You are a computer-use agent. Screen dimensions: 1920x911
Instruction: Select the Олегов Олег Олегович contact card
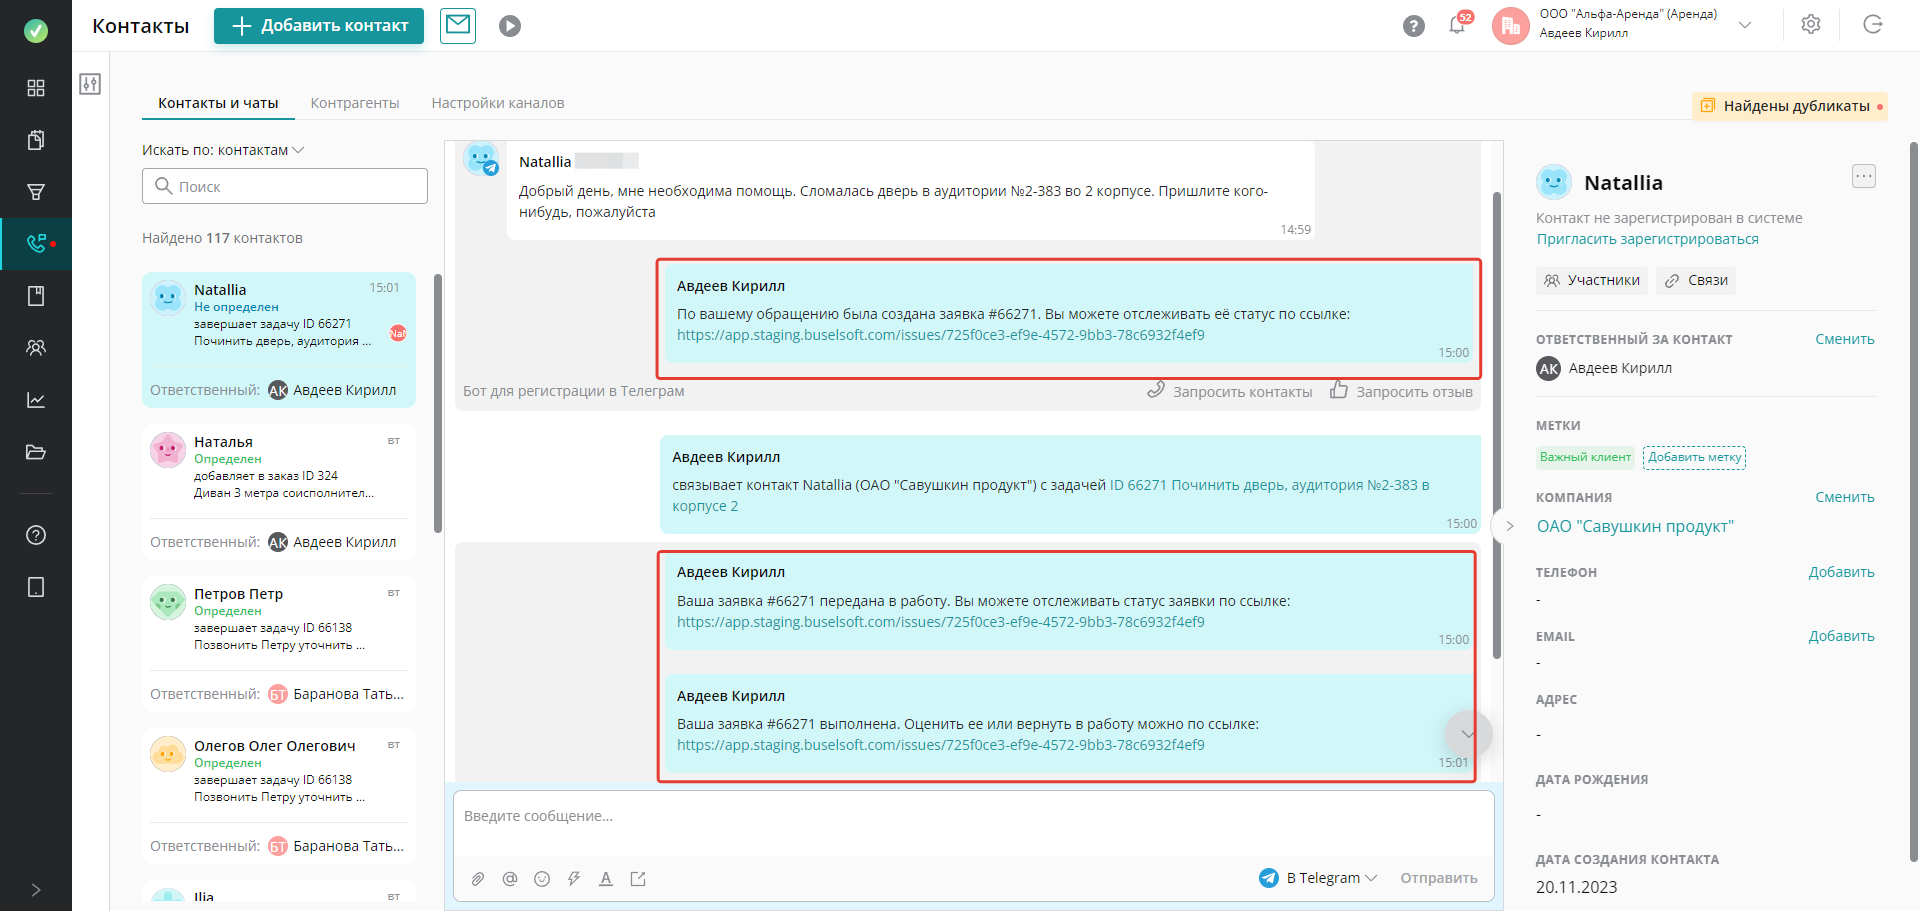(279, 796)
